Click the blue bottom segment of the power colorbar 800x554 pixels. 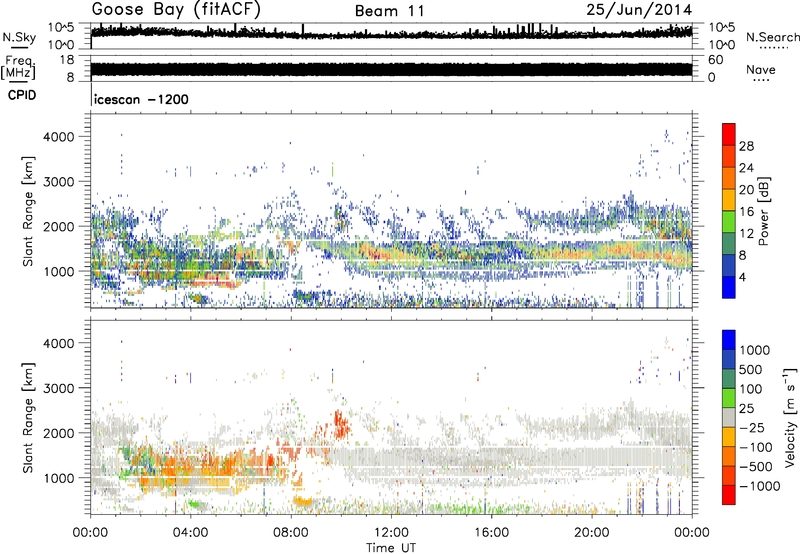pos(729,287)
